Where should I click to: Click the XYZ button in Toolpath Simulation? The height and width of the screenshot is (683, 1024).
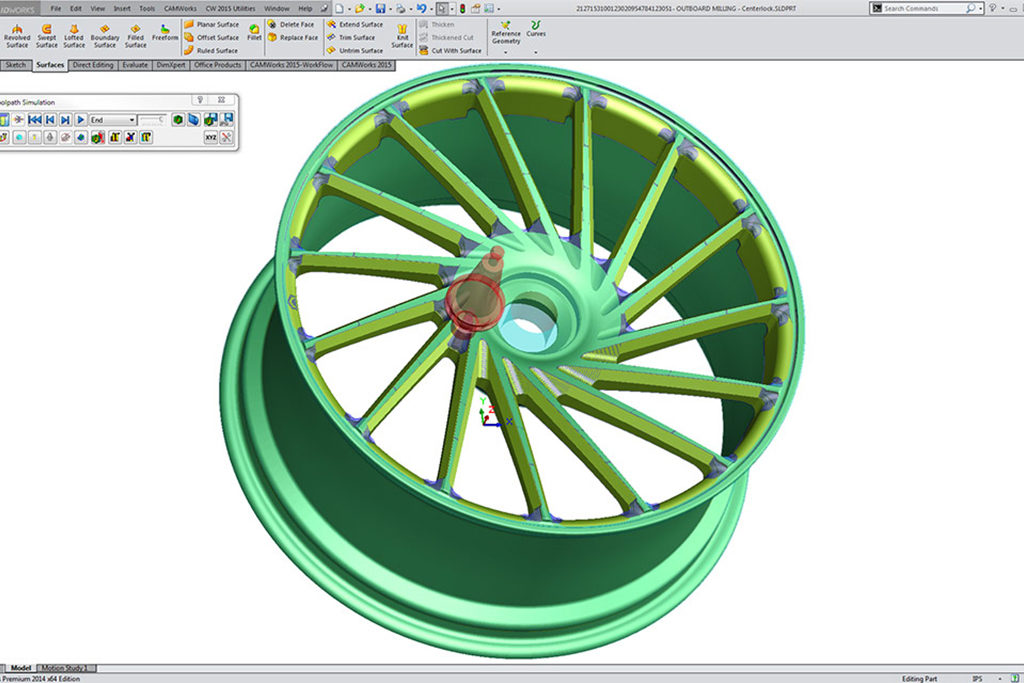coord(210,137)
